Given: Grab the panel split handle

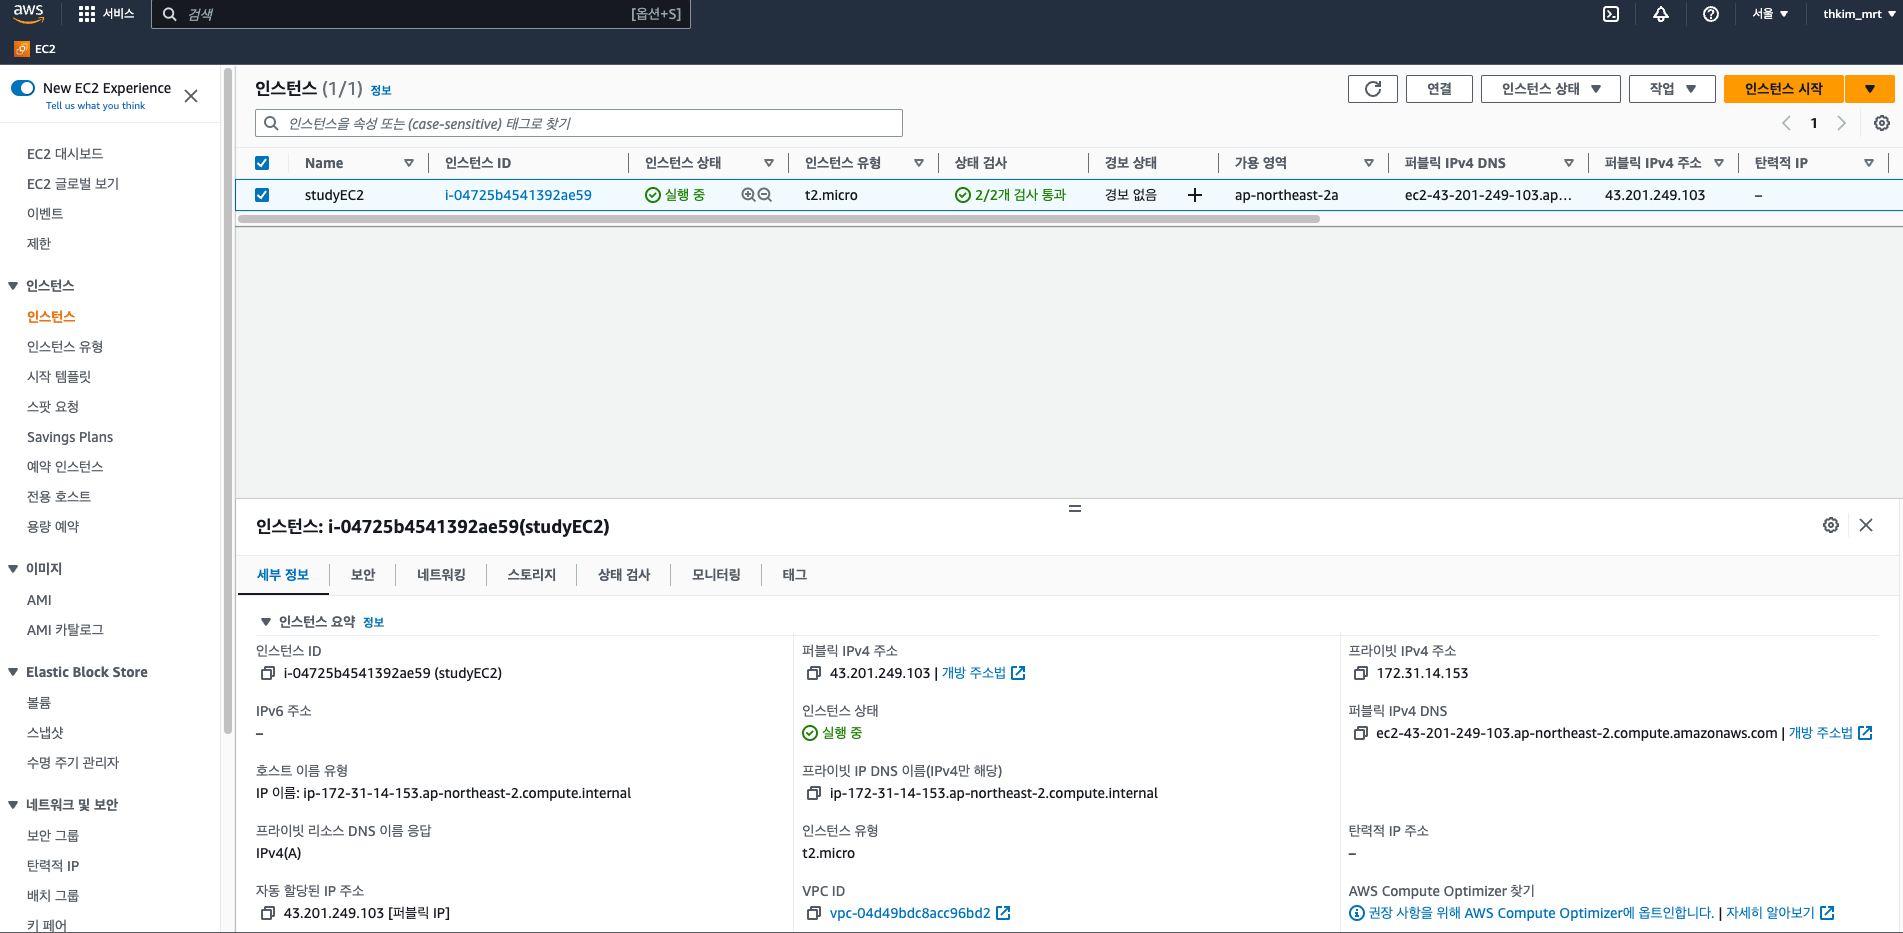Looking at the screenshot, I should pyautogui.click(x=1075, y=508).
